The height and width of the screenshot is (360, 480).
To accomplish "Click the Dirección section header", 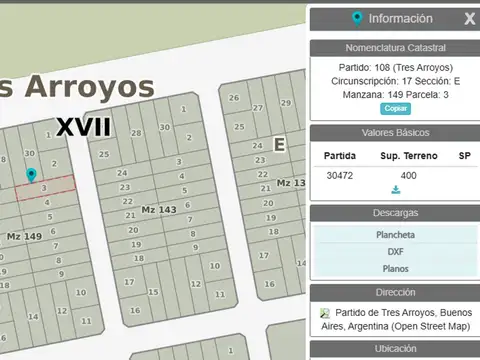I will click(x=395, y=293).
